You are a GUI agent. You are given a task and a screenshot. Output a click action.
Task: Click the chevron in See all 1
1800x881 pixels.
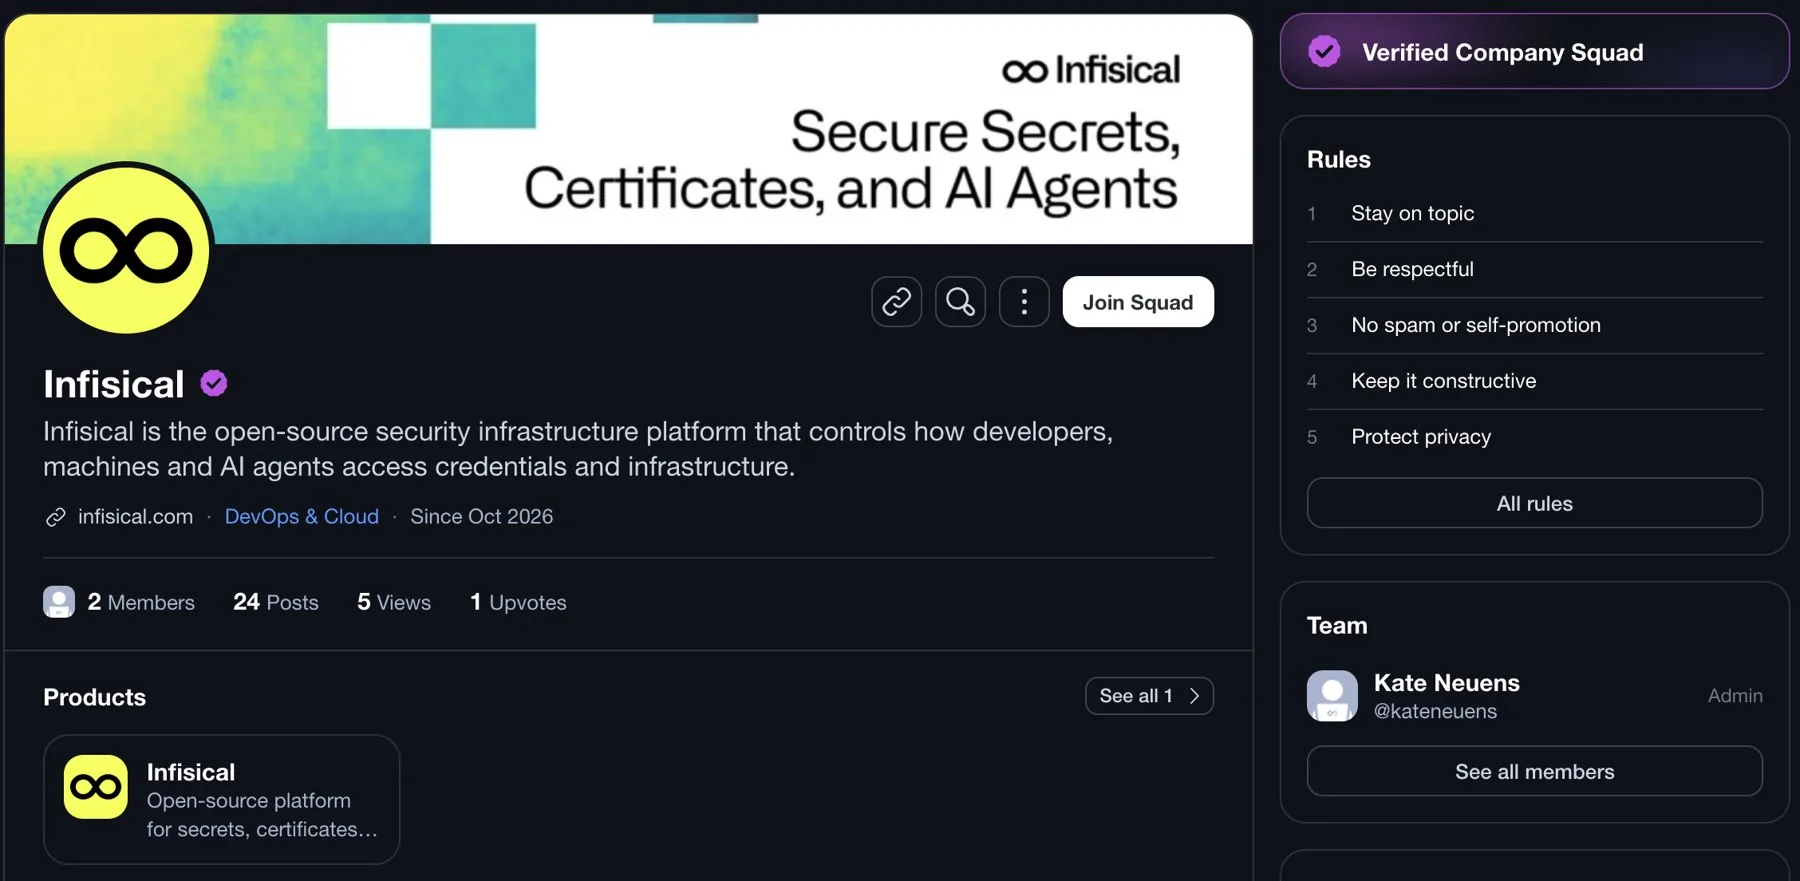[x=1194, y=696]
